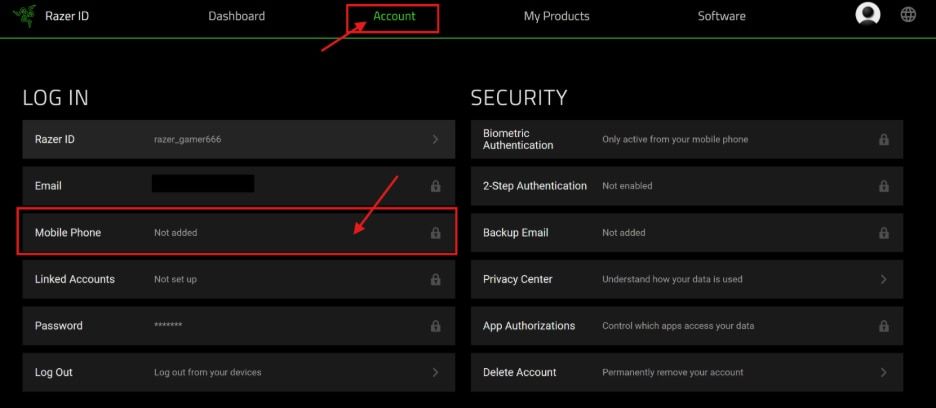Click 'Not enabled' status text

click(627, 186)
